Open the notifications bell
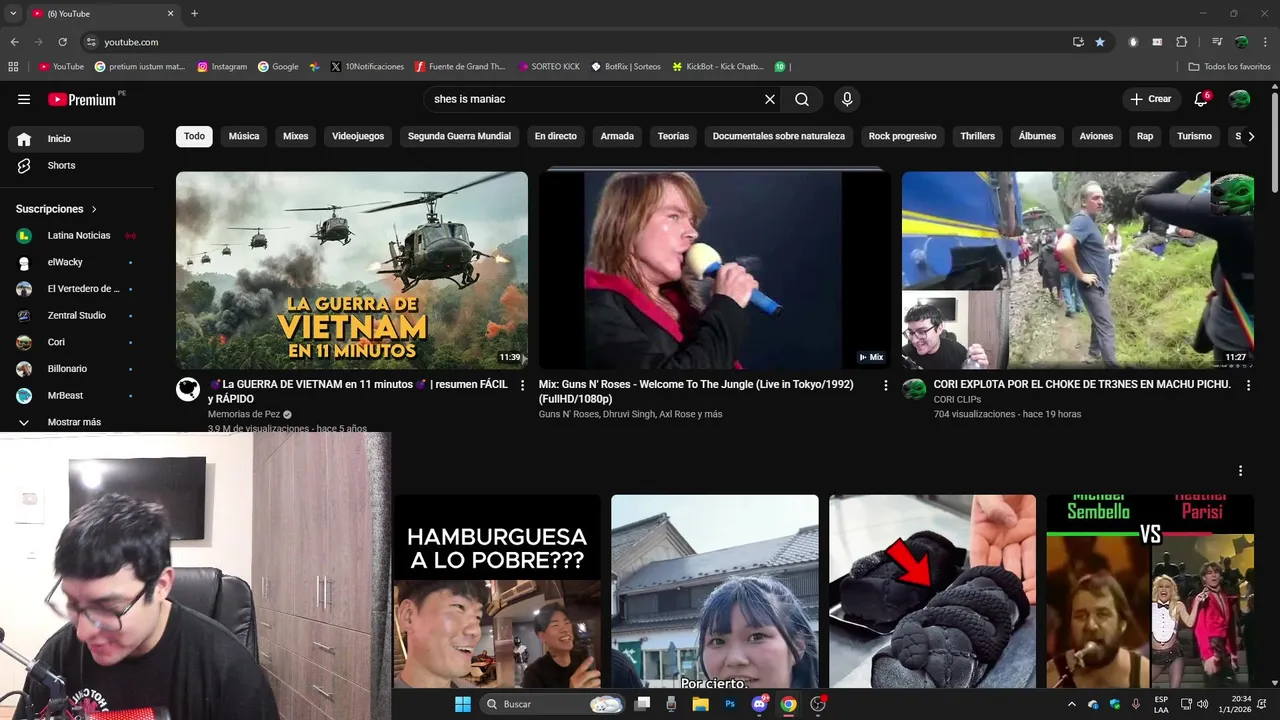The width and height of the screenshot is (1280, 720). (x=1202, y=99)
